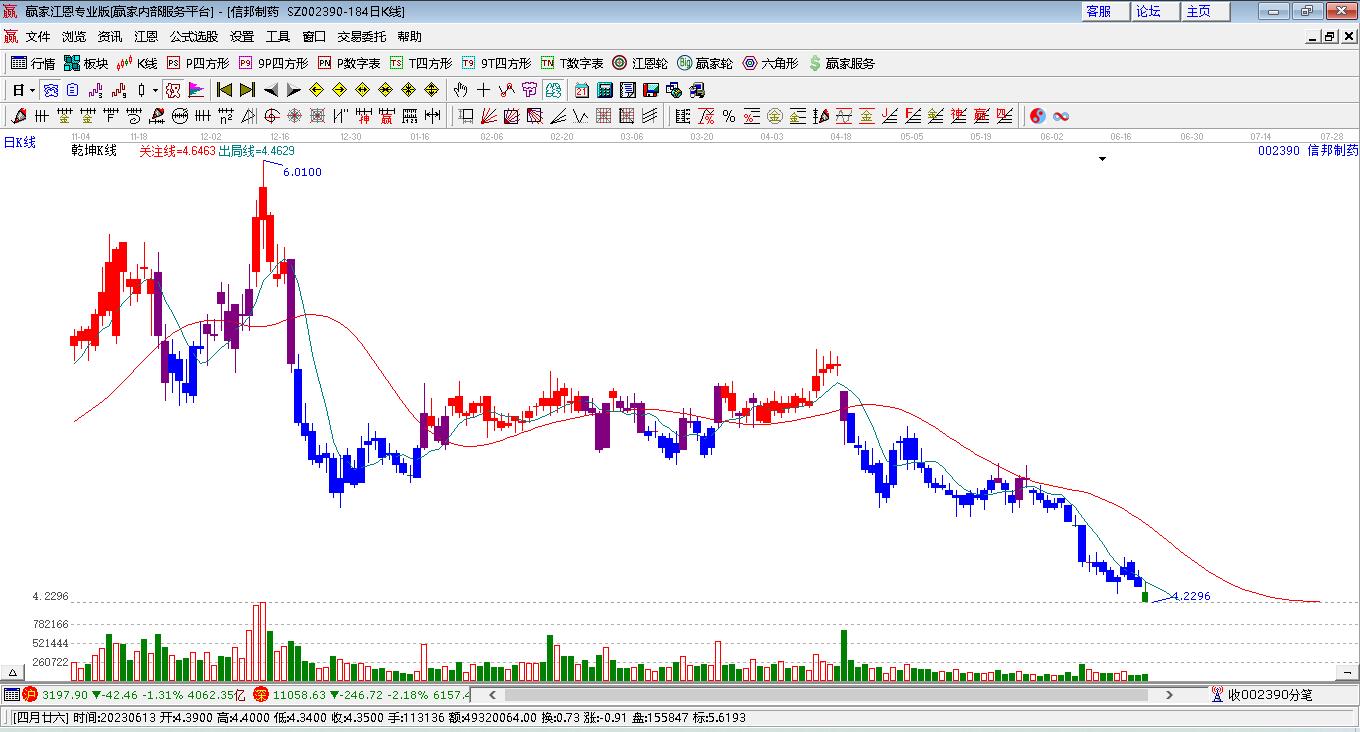Click the yellow diamond right-arrow icon

(339, 90)
